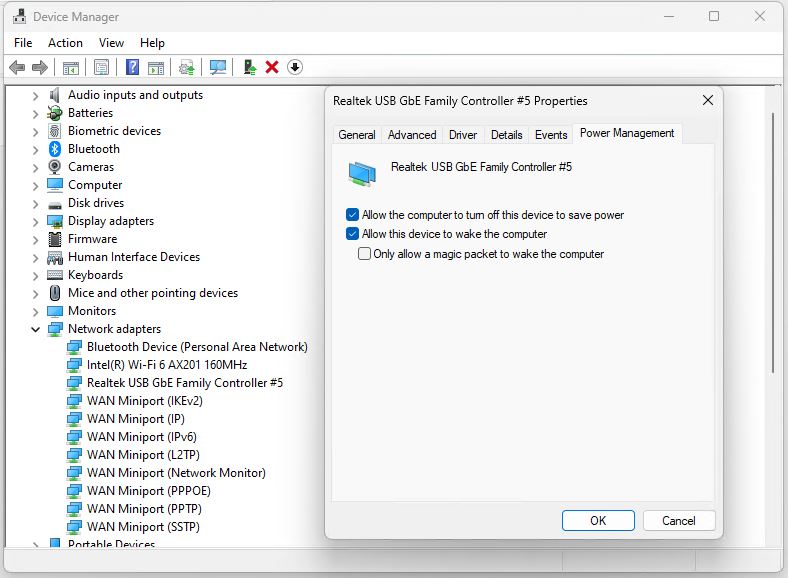Select WAN Miniport (PPPOE)
This screenshot has height=578, width=788.
point(149,491)
